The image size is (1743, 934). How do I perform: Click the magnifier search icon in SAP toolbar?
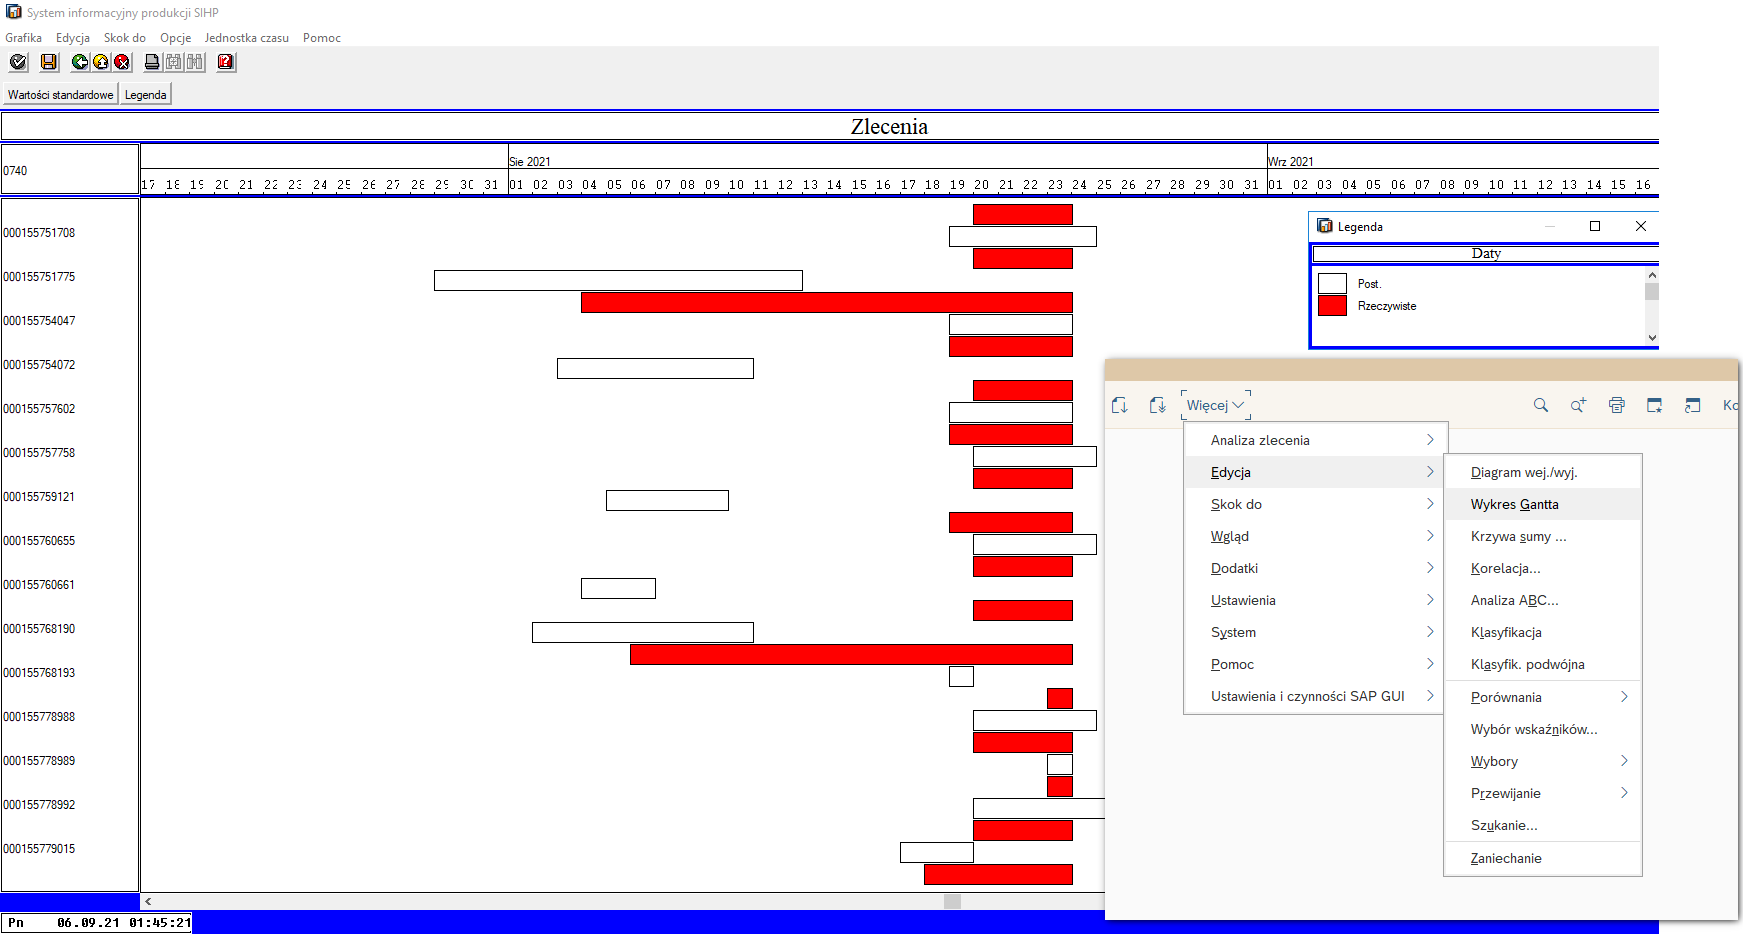pos(1541,405)
